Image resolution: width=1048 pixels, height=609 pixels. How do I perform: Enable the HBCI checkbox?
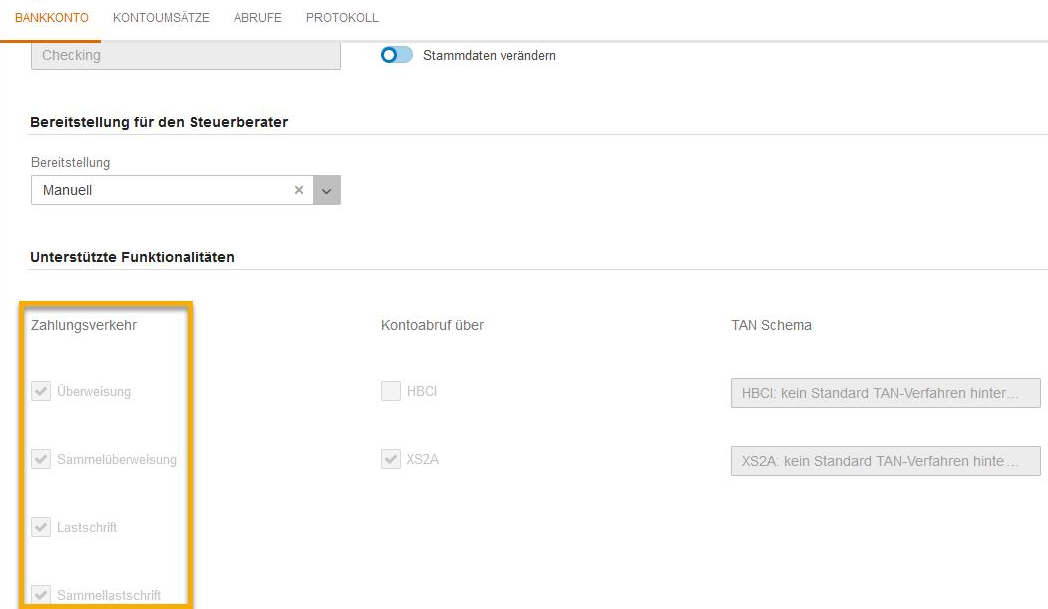[x=391, y=391]
